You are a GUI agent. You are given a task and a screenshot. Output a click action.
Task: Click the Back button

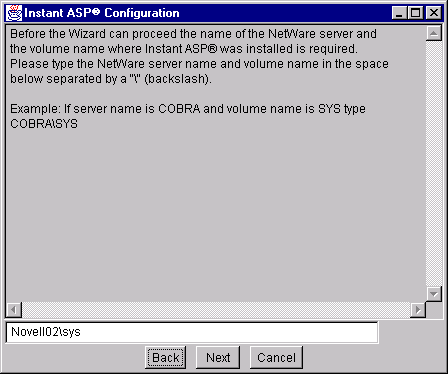pyautogui.click(x=165, y=357)
